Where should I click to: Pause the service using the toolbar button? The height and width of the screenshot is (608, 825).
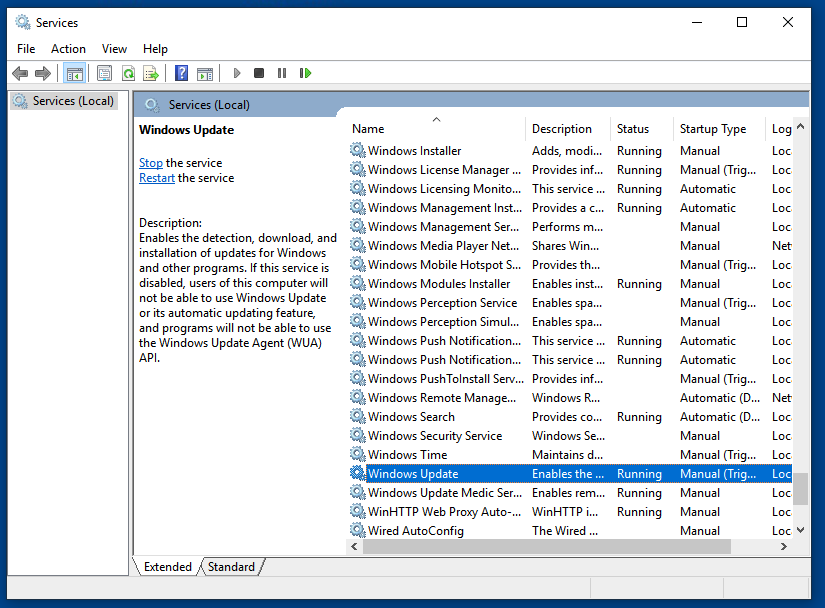point(282,73)
